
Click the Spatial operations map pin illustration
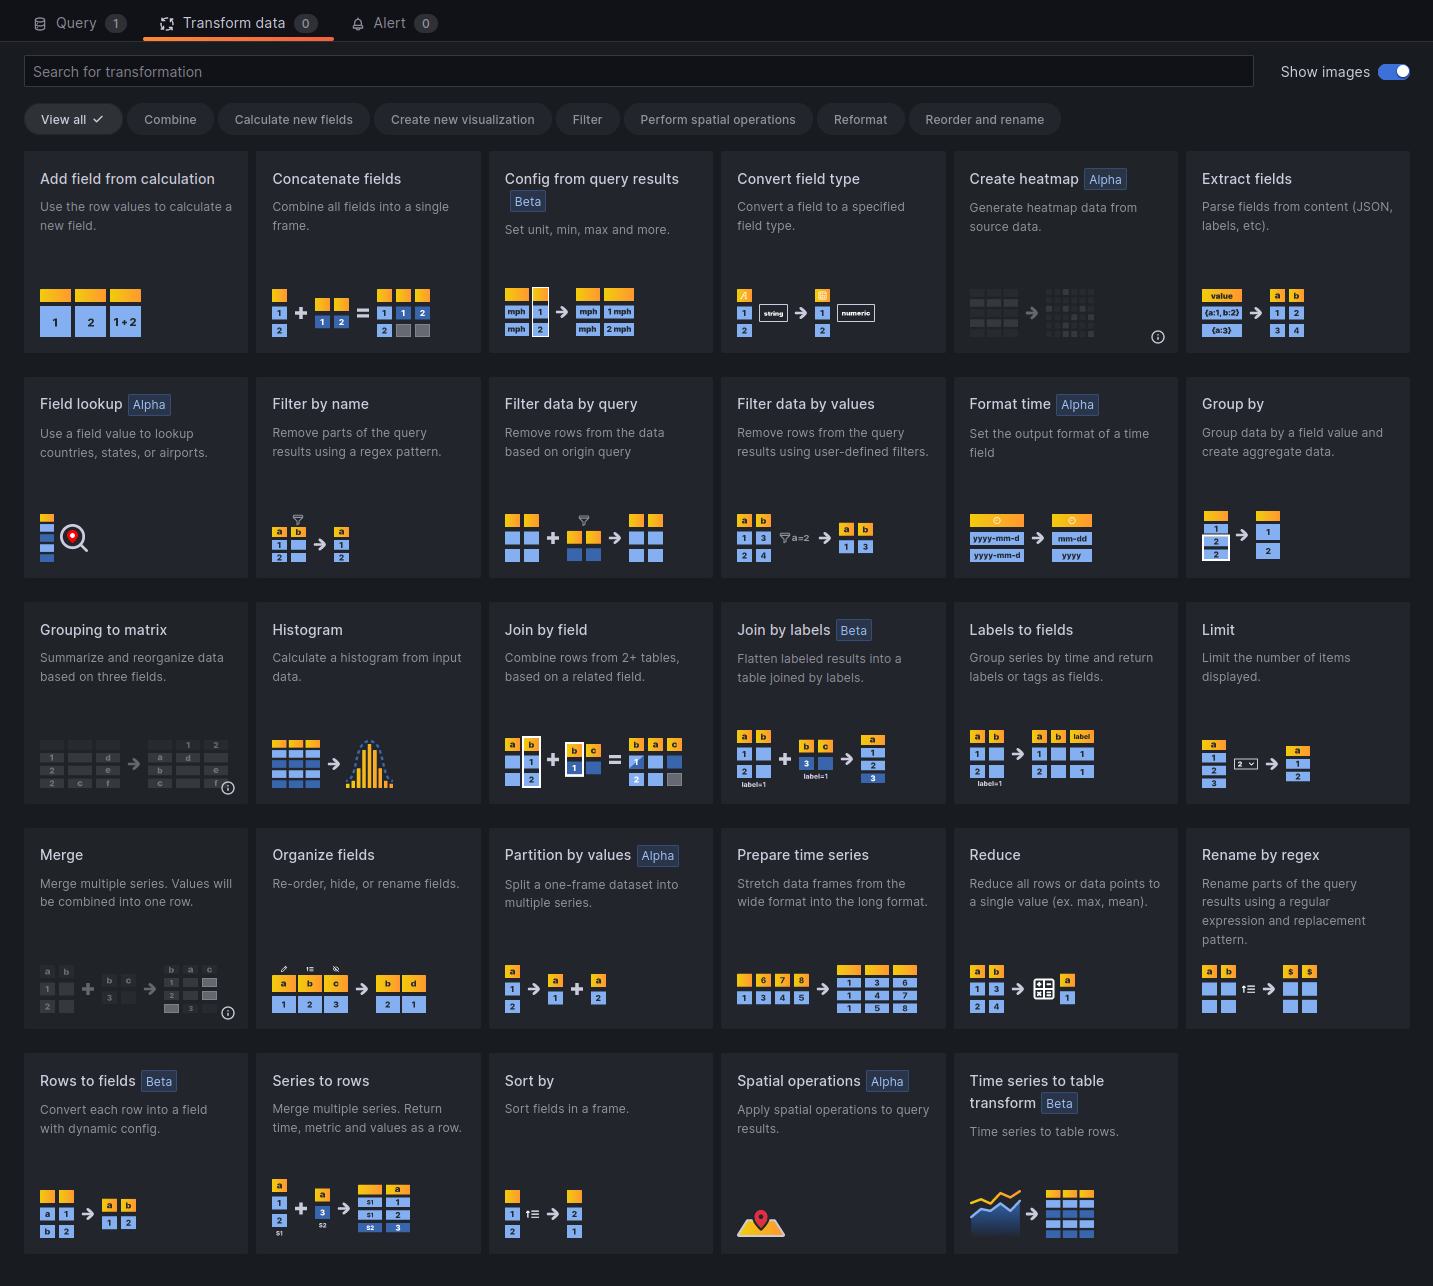tap(761, 1223)
